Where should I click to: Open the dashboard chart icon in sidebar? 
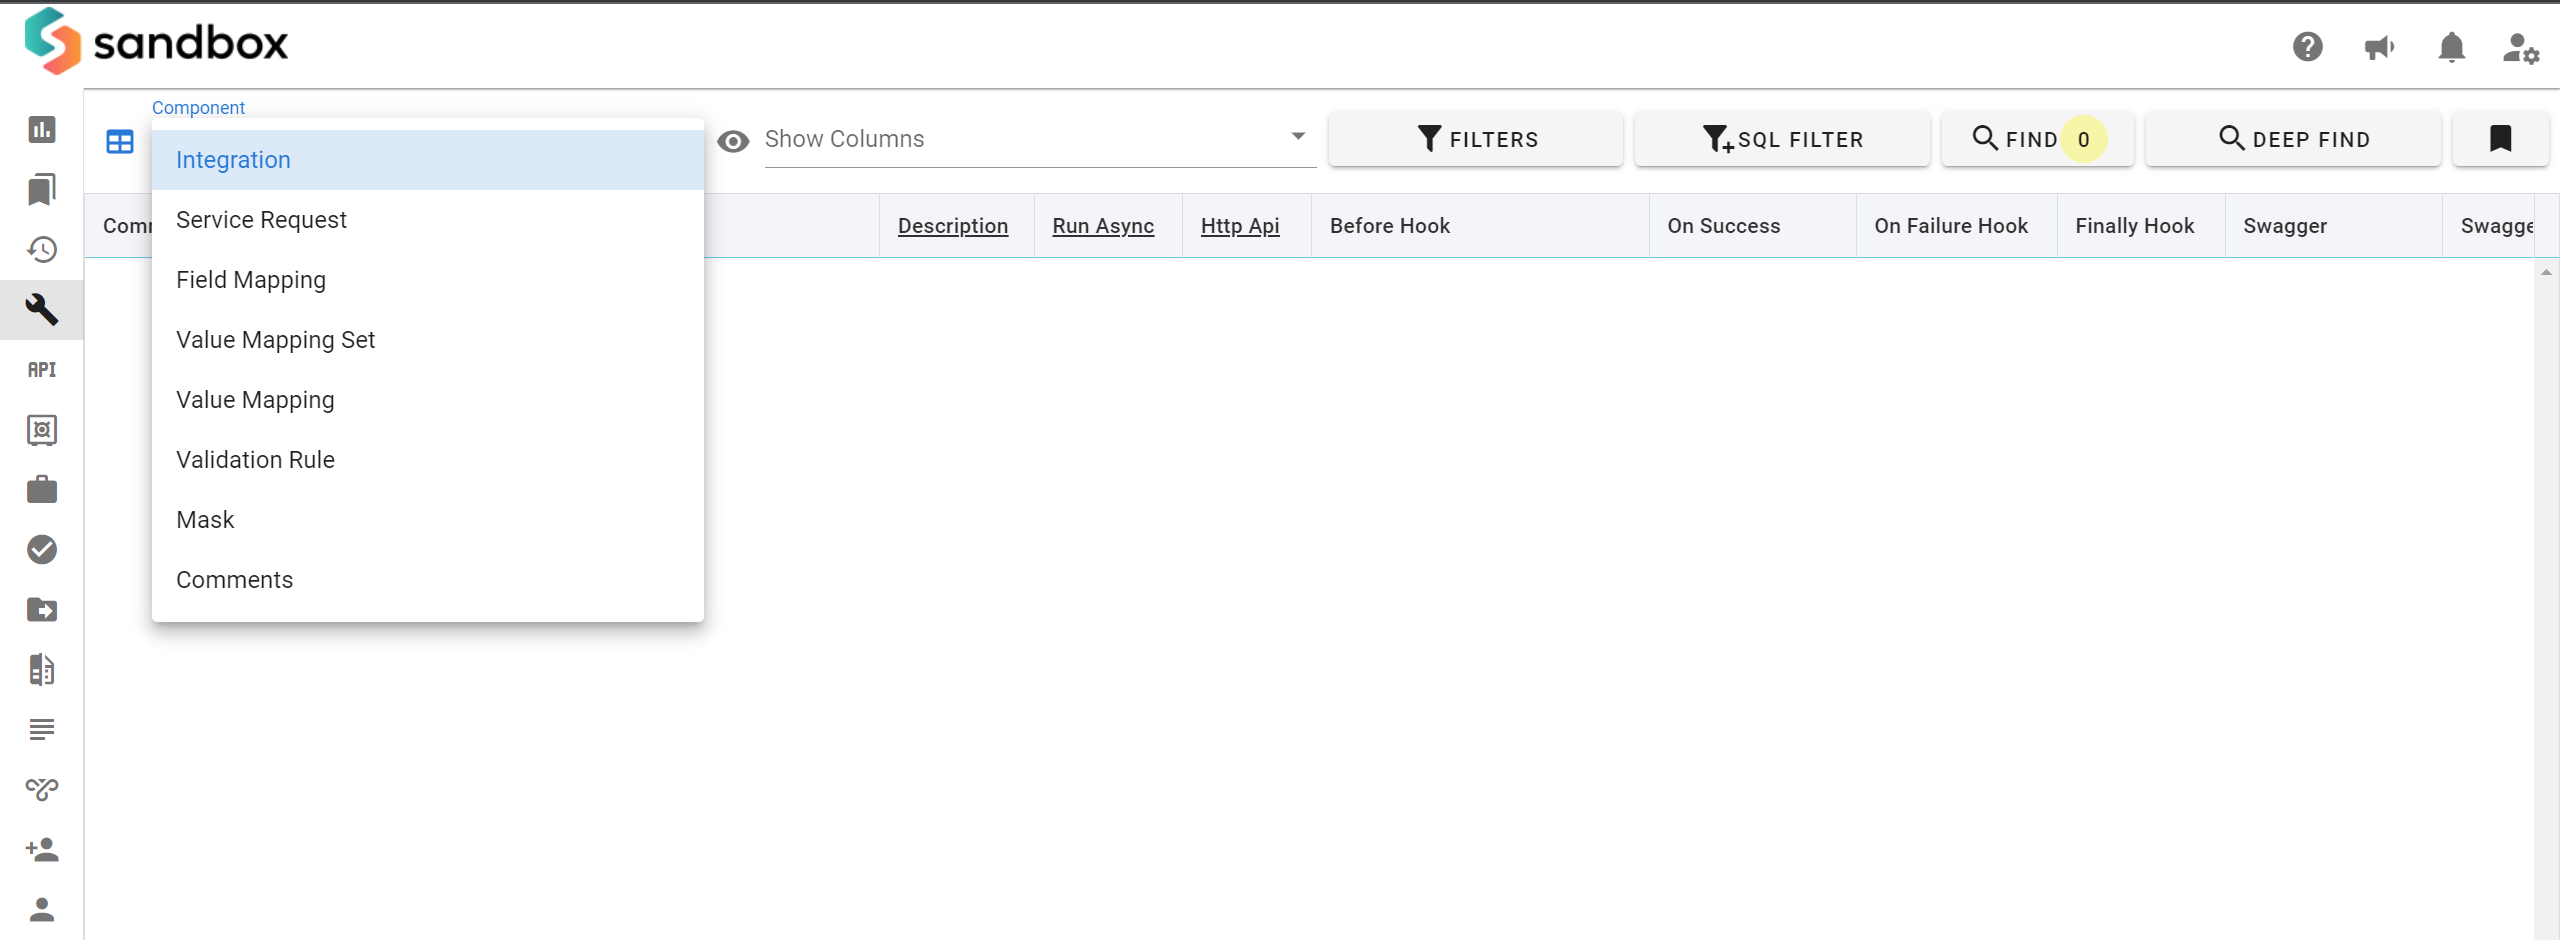tap(42, 130)
